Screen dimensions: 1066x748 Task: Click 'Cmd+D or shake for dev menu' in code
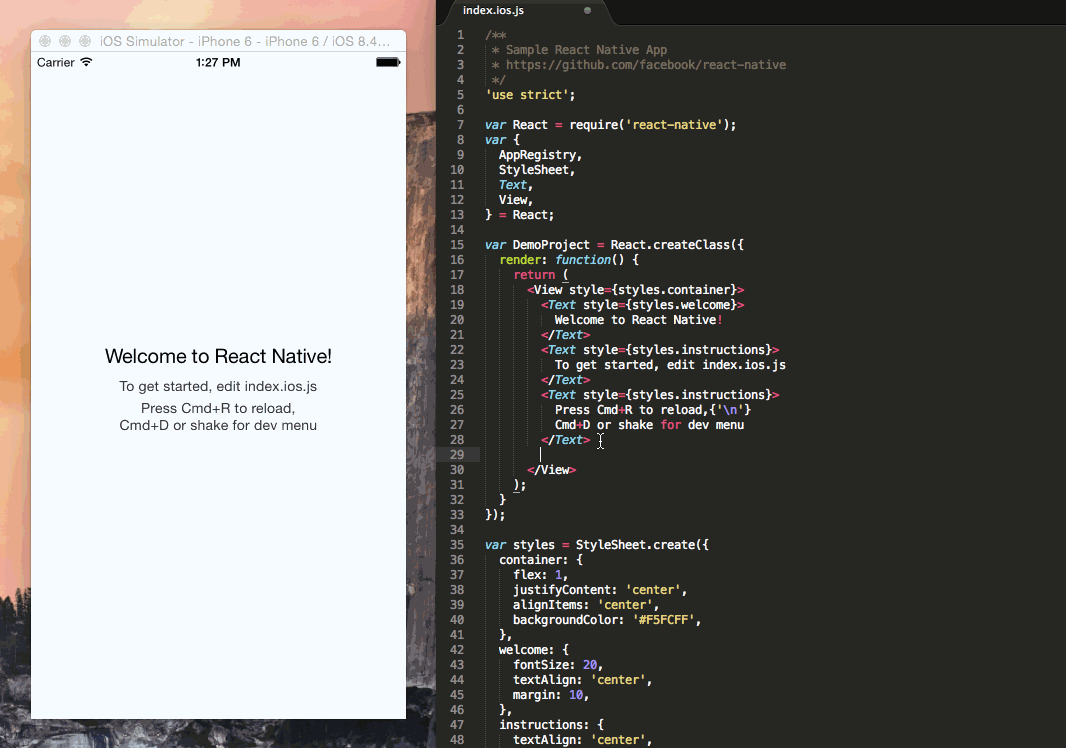pyautogui.click(x=649, y=425)
